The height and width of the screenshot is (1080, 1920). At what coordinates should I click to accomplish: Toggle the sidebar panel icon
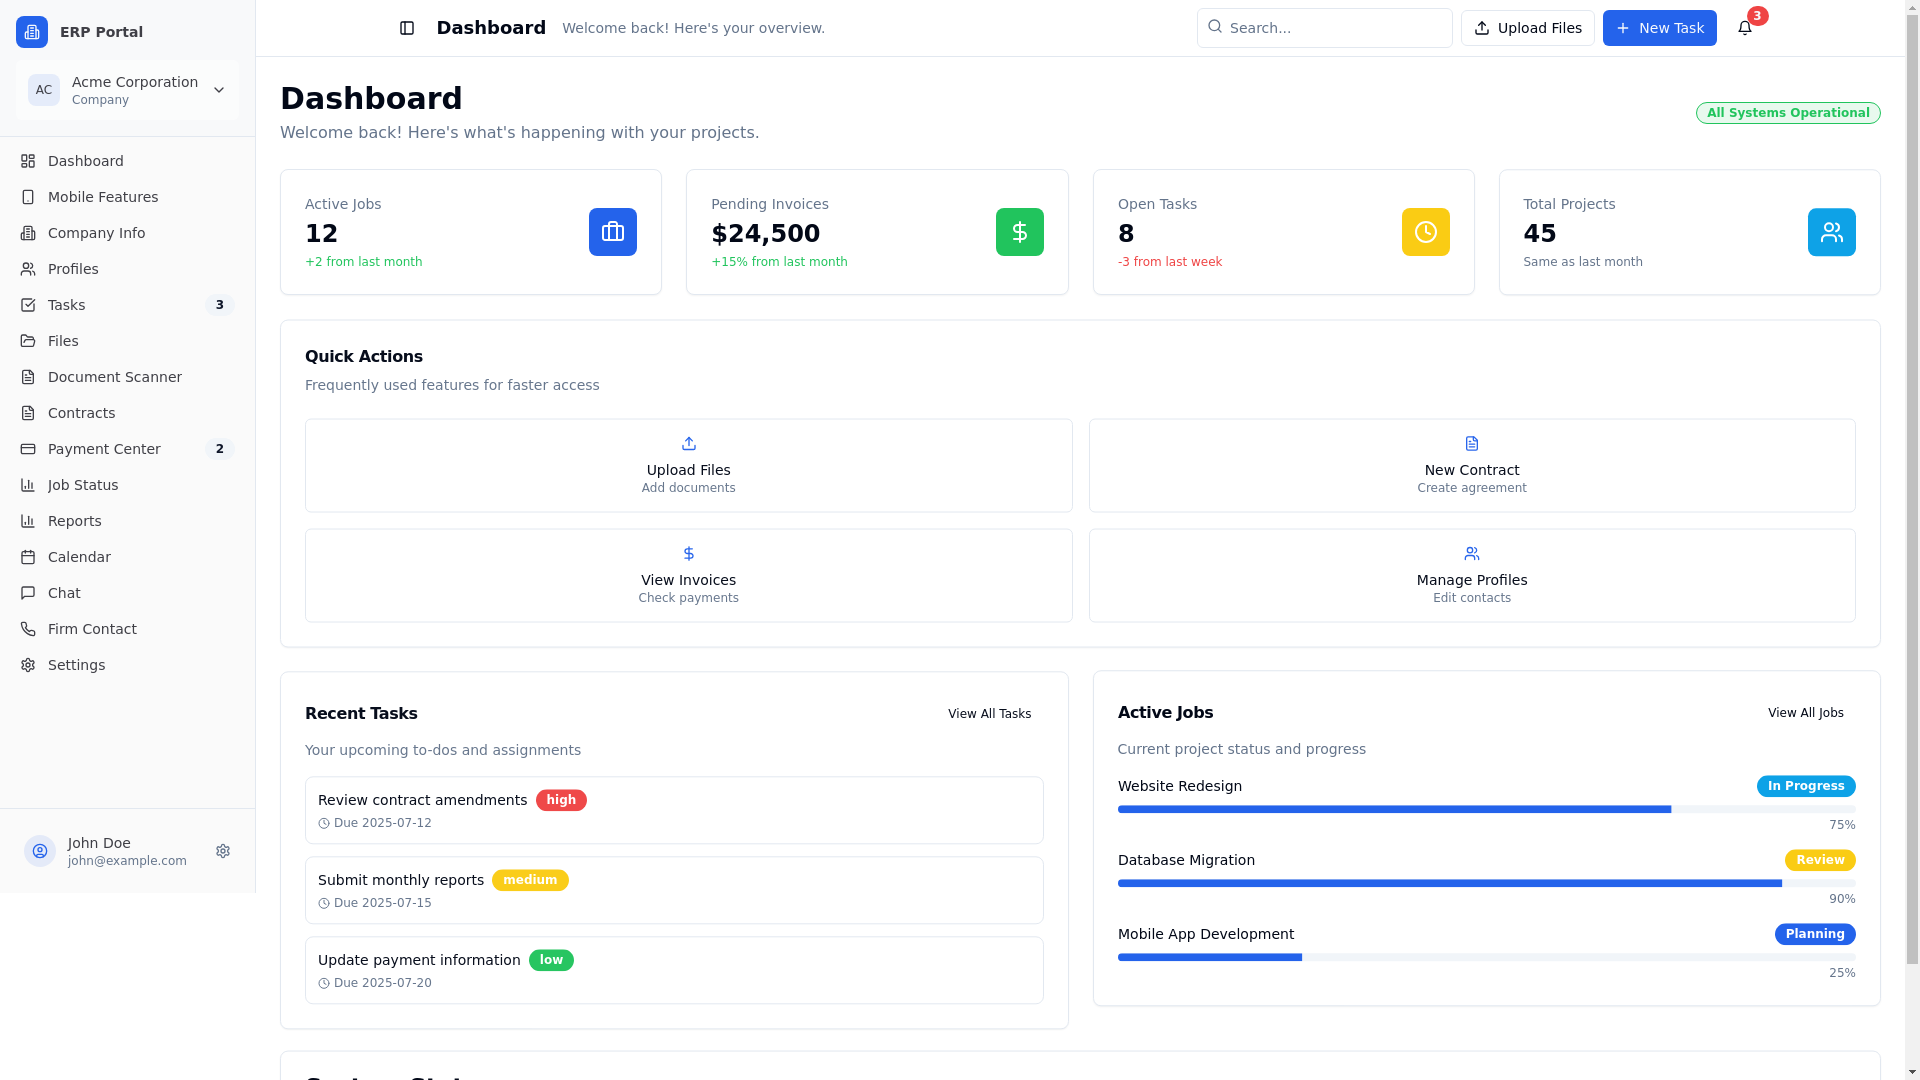coord(407,28)
